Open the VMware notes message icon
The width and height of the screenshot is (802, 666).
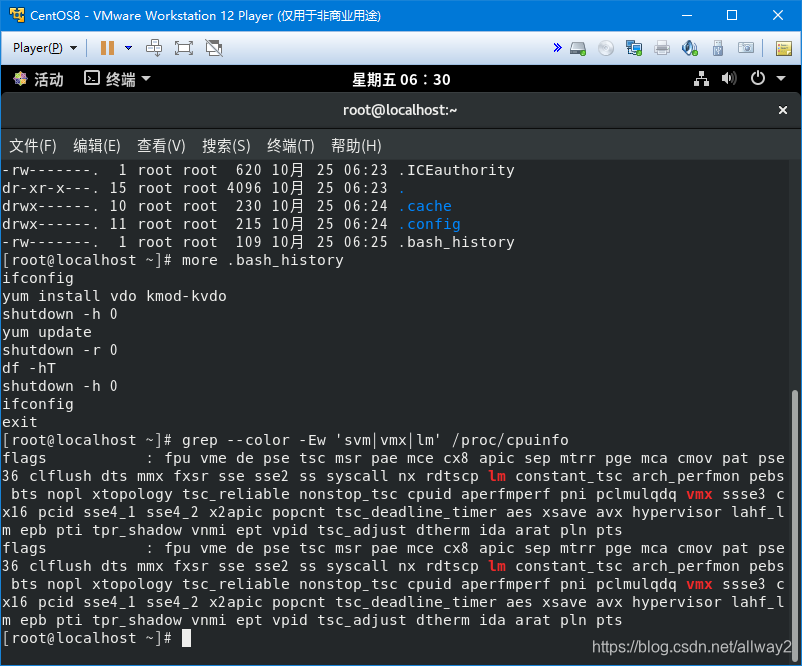pos(784,49)
